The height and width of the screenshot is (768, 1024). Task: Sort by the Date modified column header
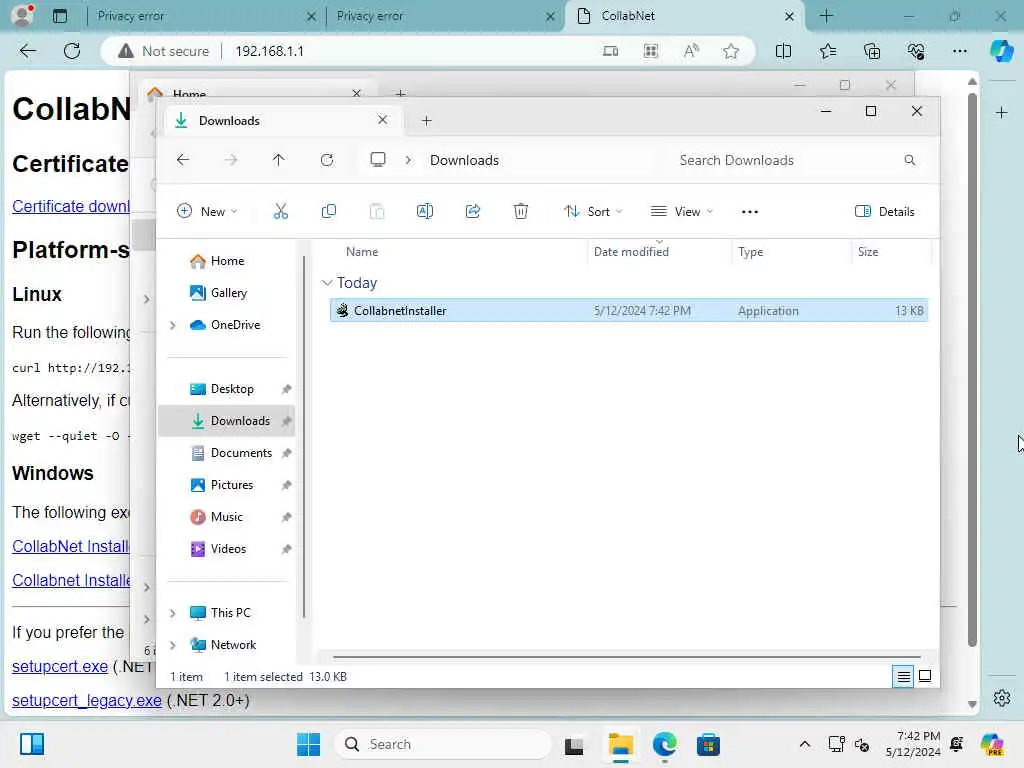coord(658,251)
